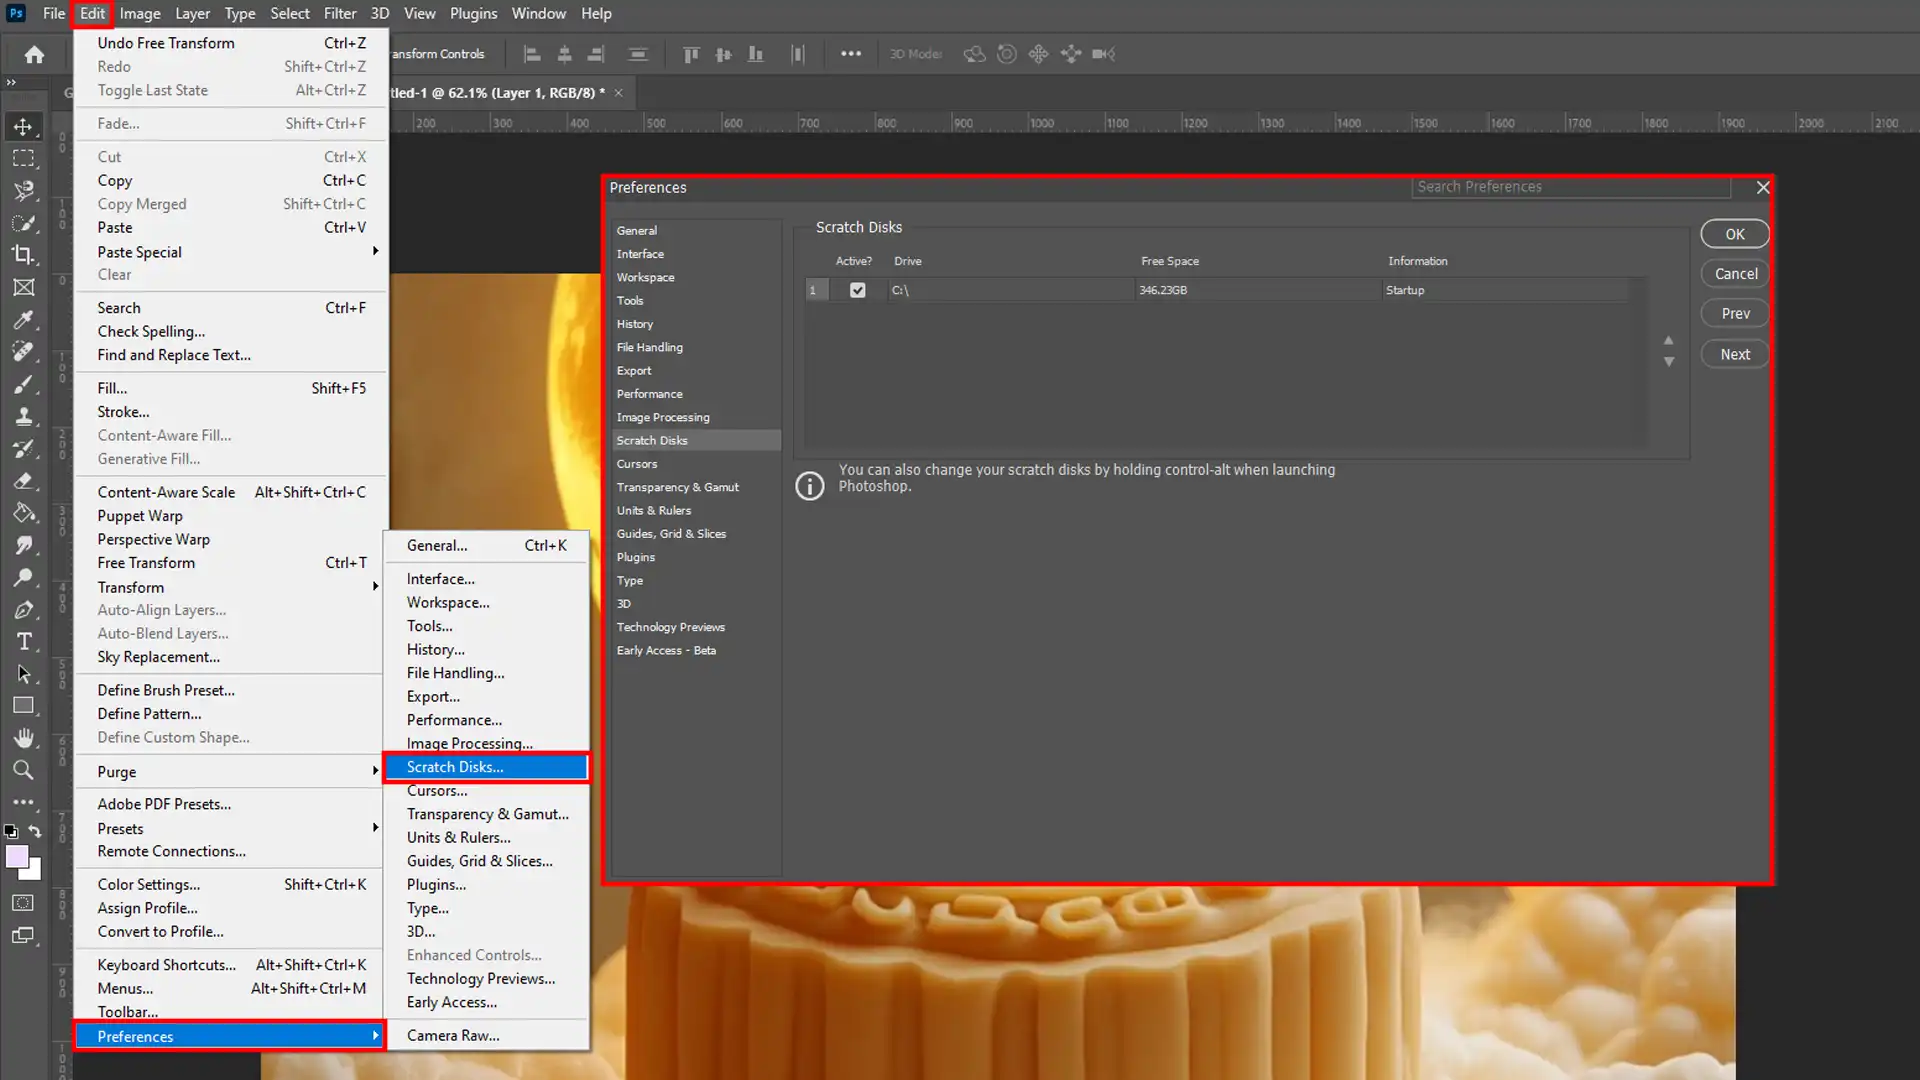
Task: Expand the Paste Special submenu arrow
Action: click(375, 252)
